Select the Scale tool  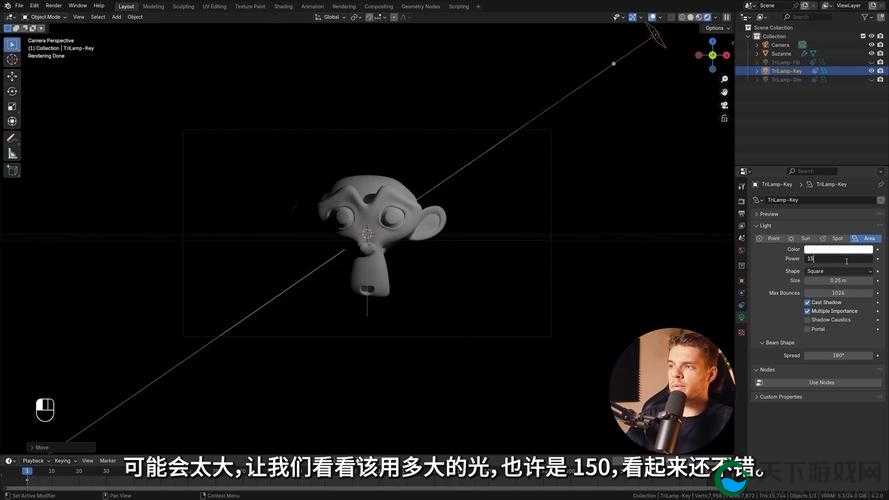pyautogui.click(x=12, y=107)
